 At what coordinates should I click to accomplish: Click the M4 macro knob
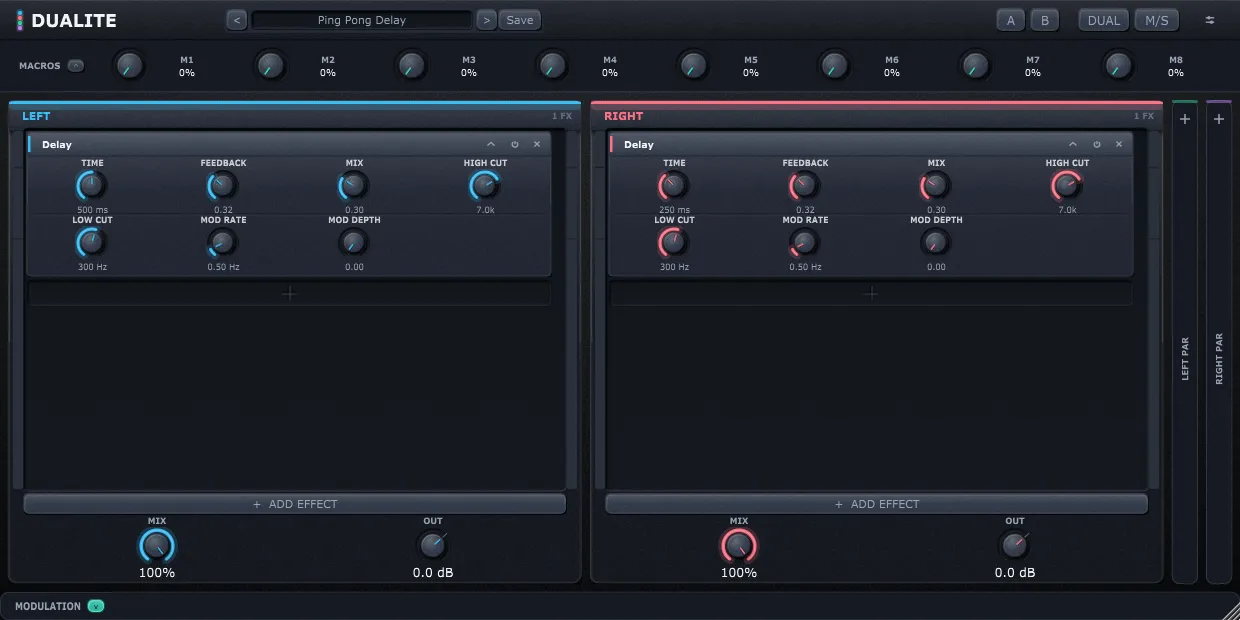(x=552, y=66)
